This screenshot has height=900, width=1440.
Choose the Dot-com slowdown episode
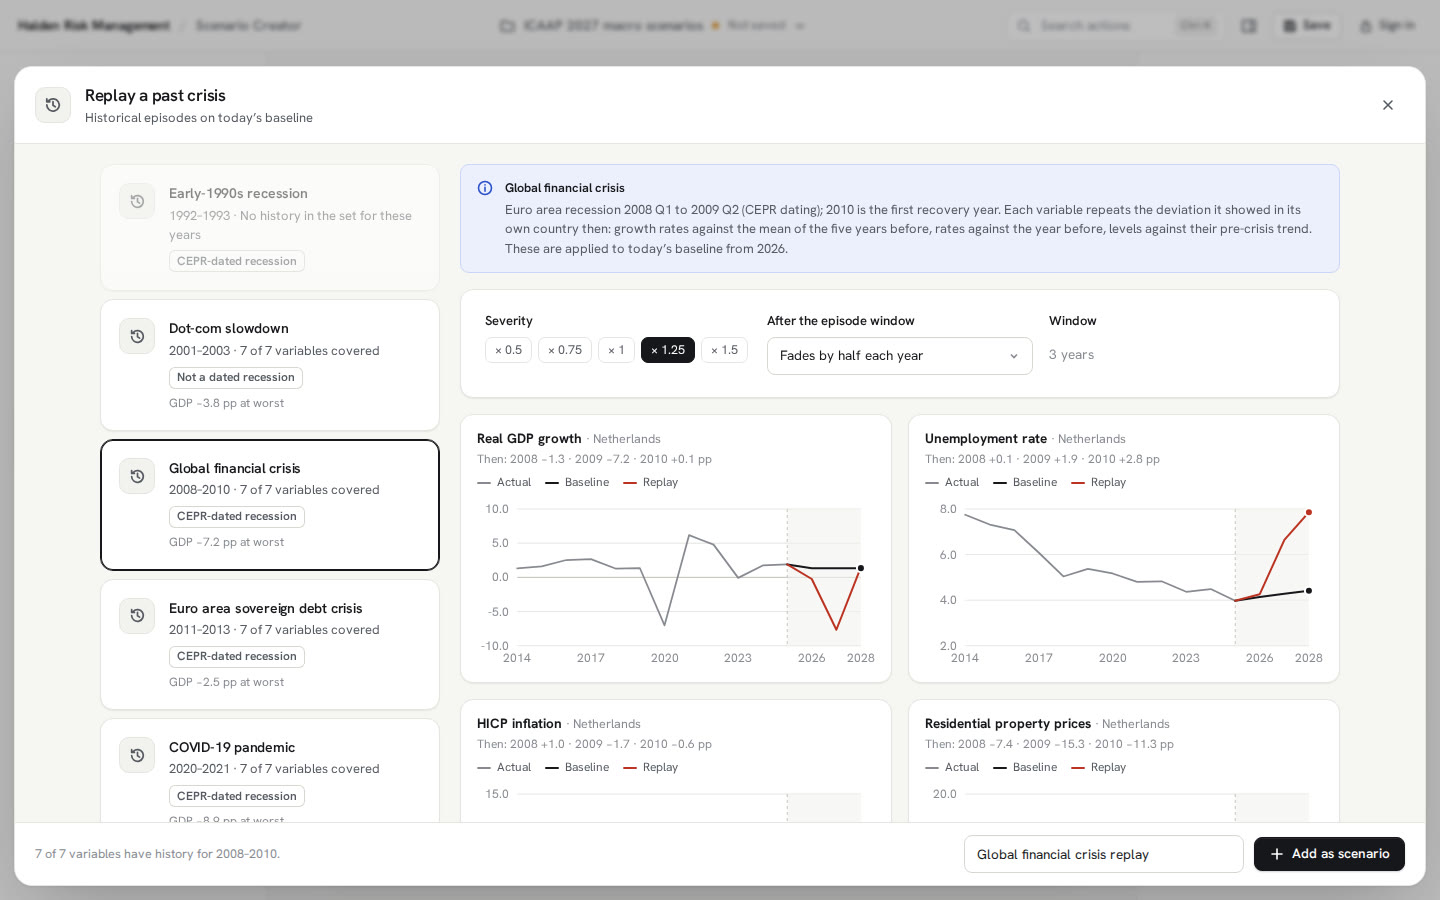click(270, 365)
